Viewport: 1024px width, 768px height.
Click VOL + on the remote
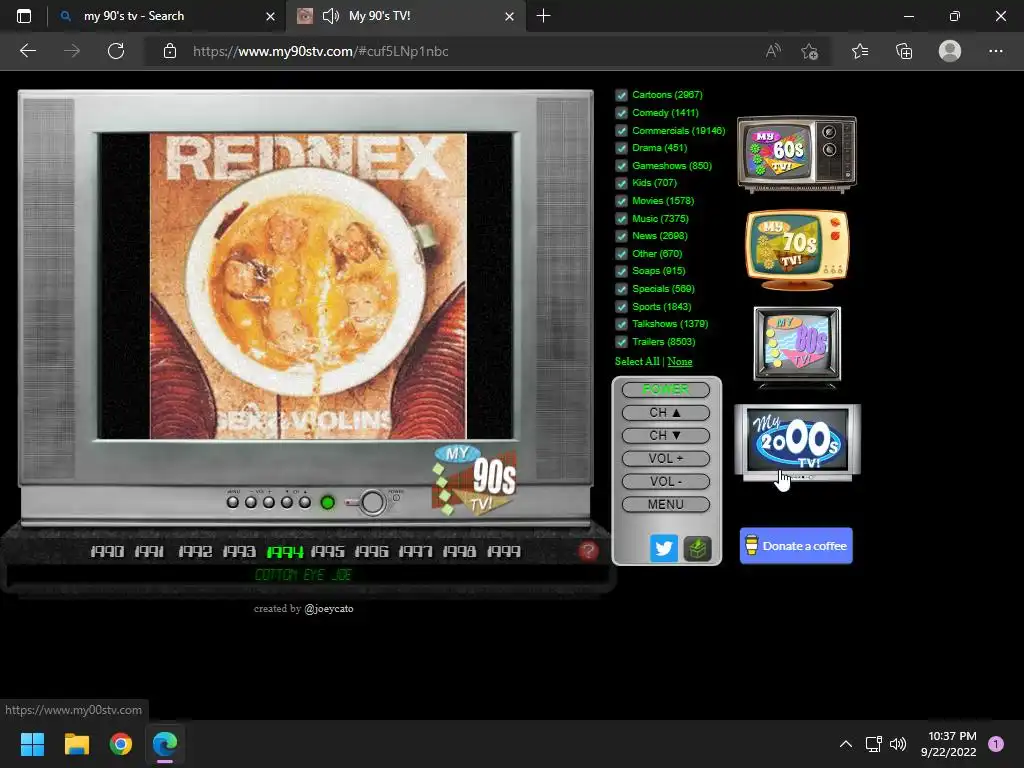coord(665,458)
